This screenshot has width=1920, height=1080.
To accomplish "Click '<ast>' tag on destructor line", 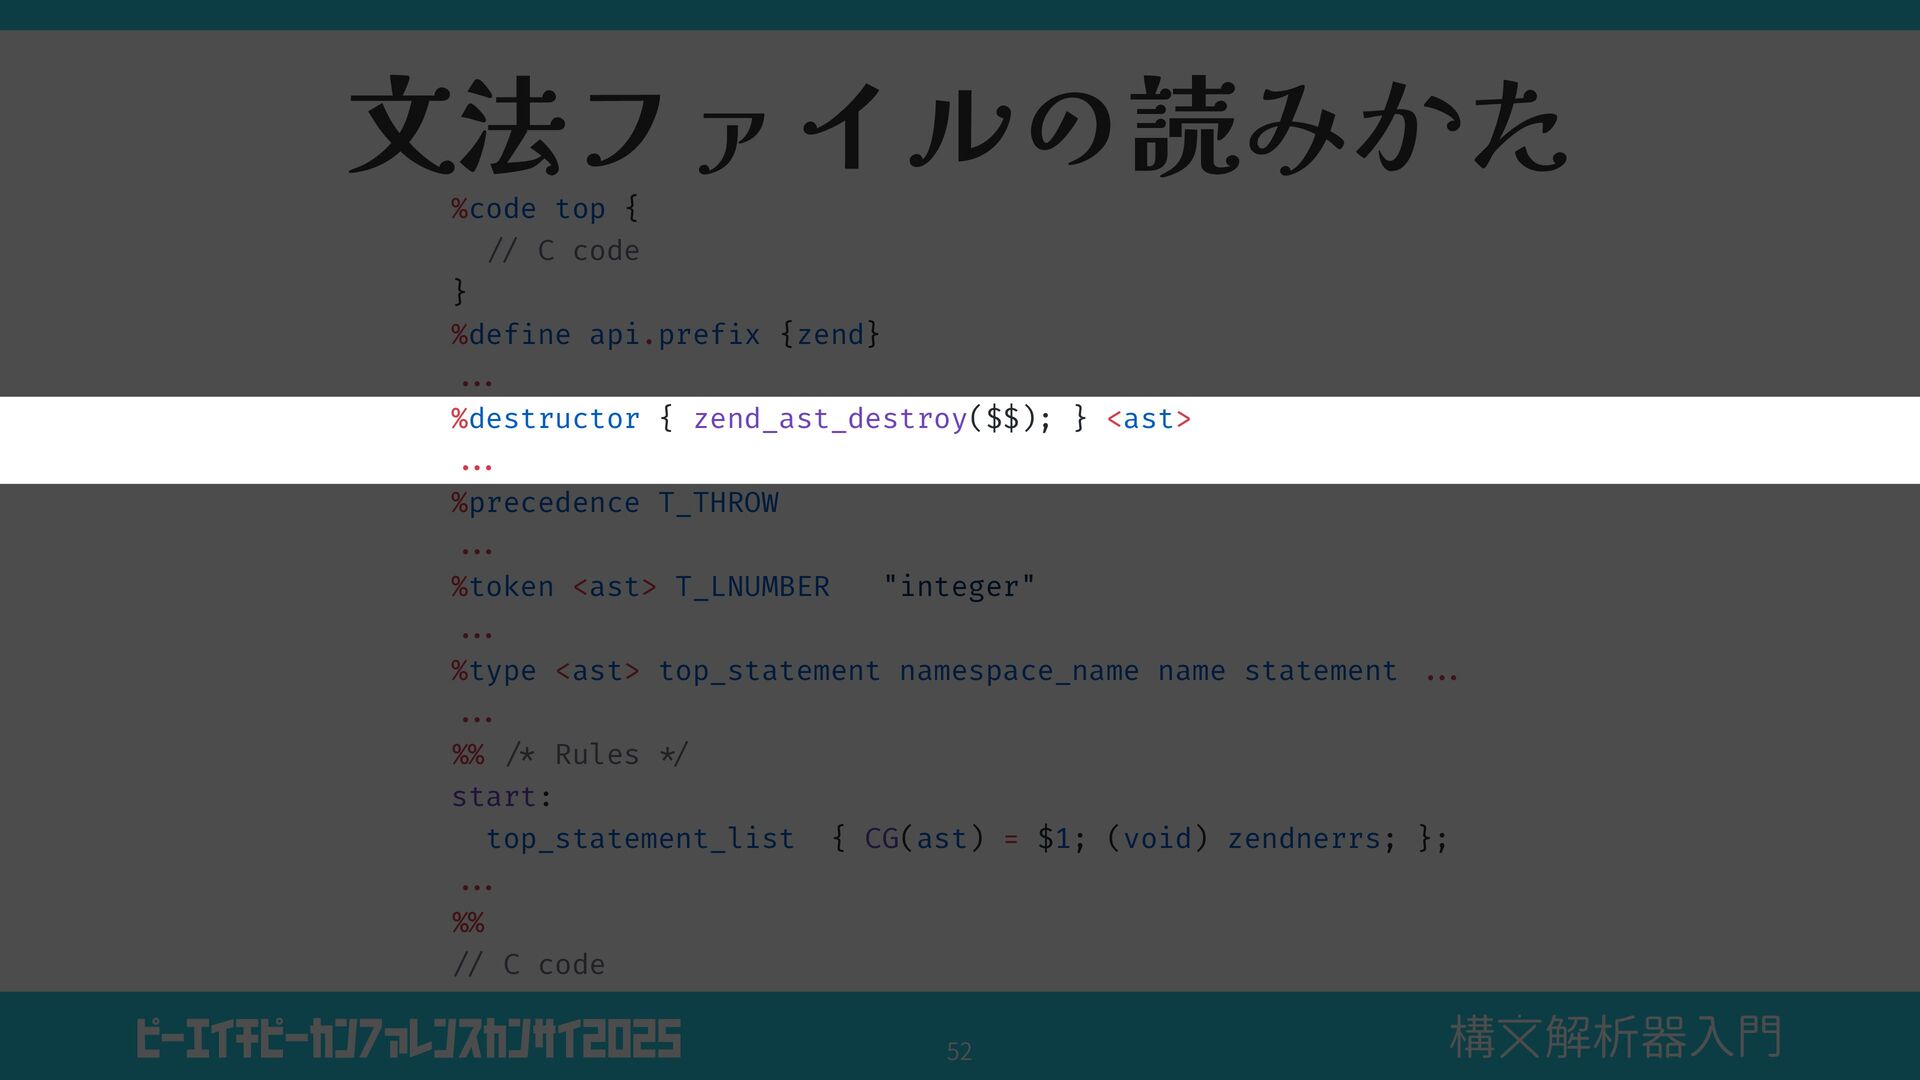I will pos(1148,418).
